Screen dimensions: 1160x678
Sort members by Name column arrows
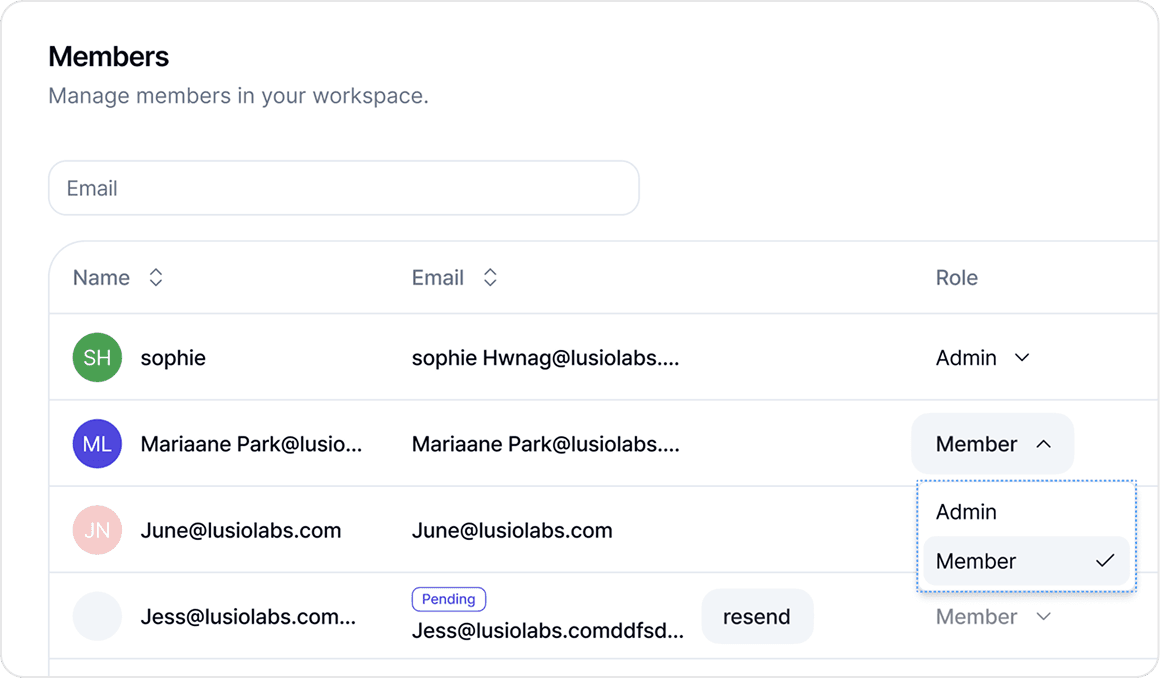pyautogui.click(x=155, y=278)
